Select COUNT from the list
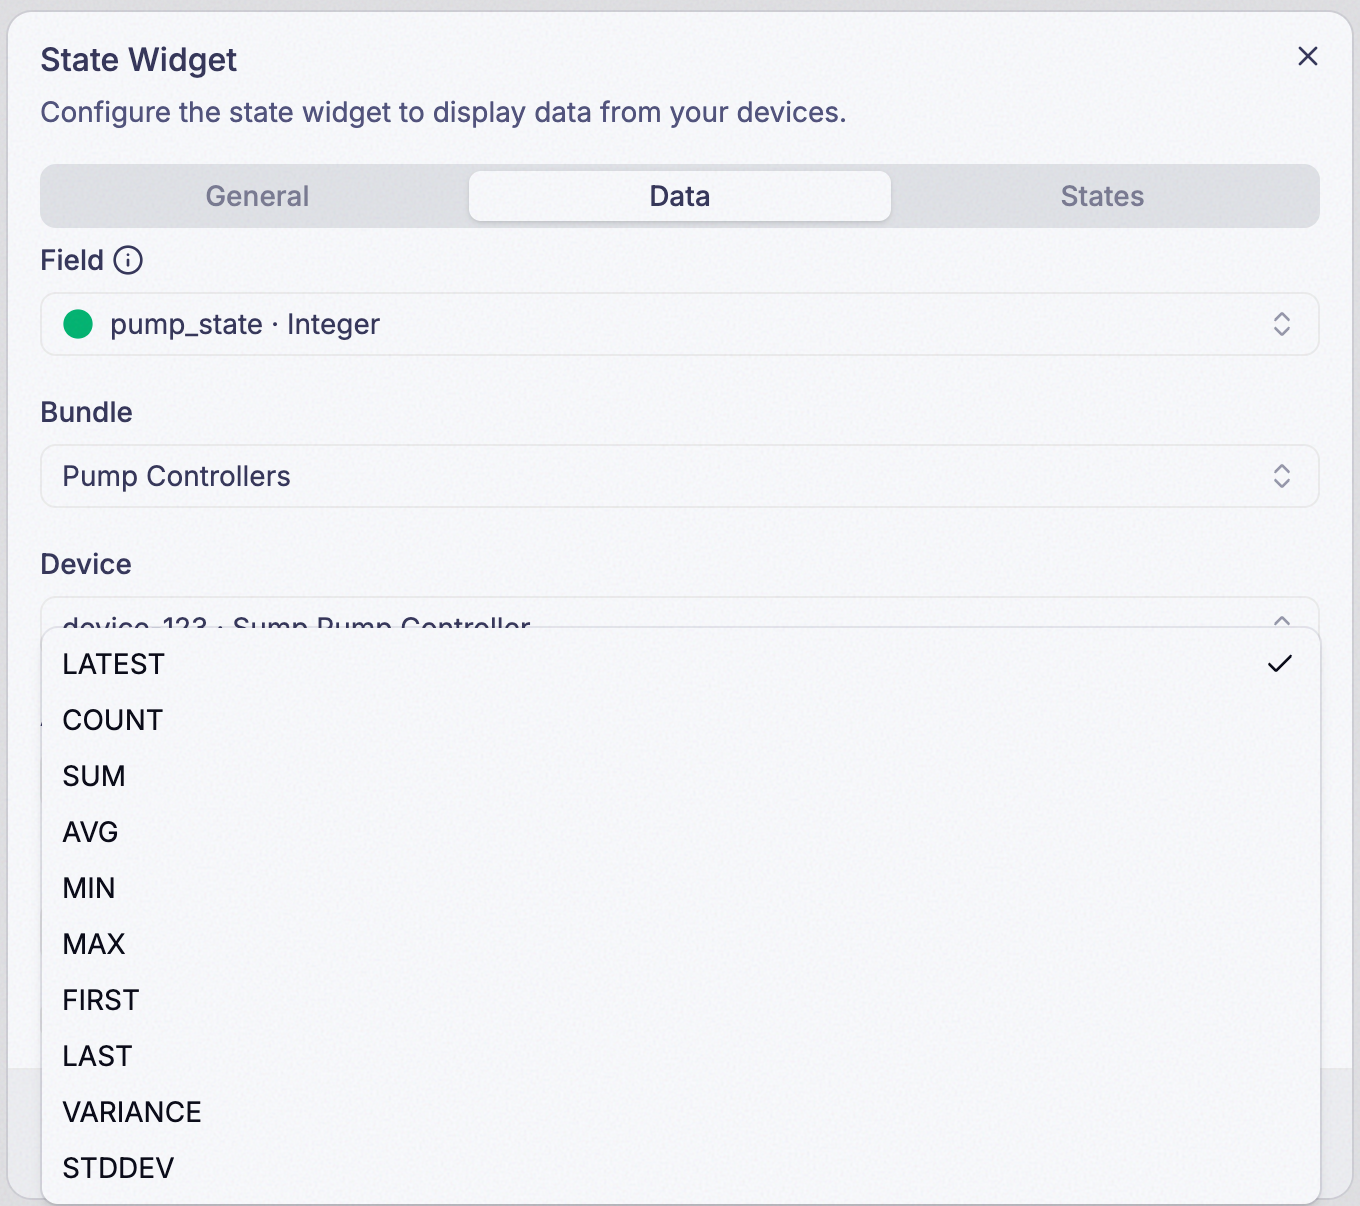This screenshot has height=1206, width=1360. coord(680,720)
